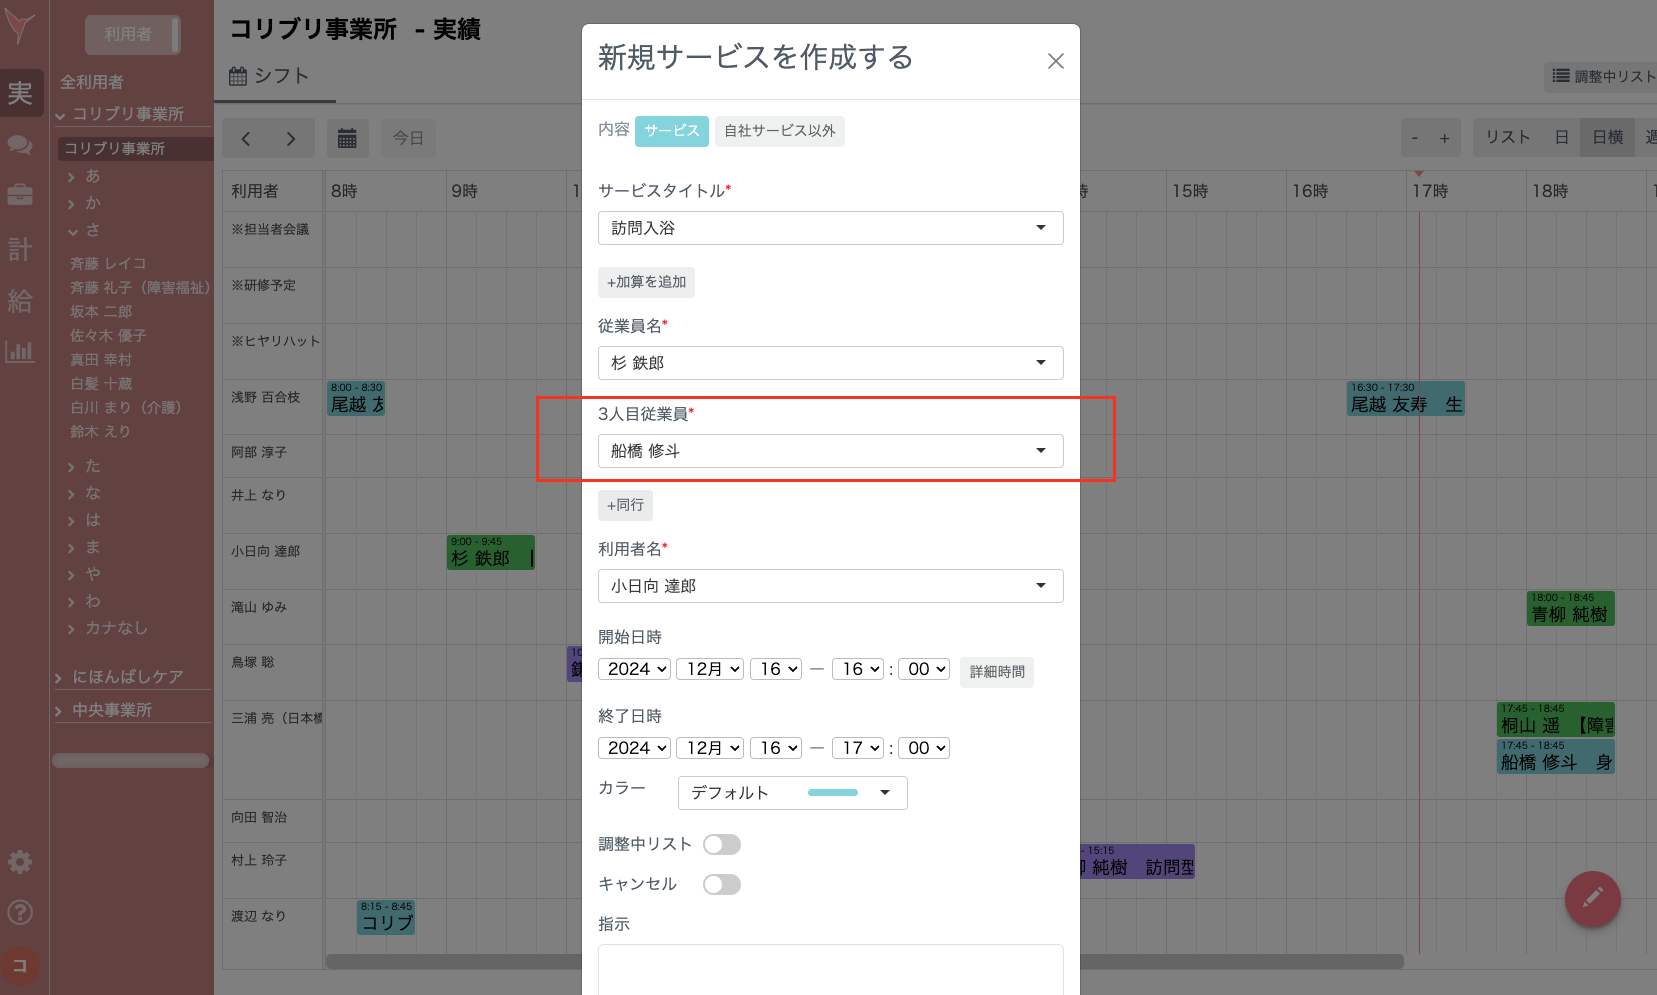Switch to the シフト tab
This screenshot has height=995, width=1657.
tap(270, 76)
